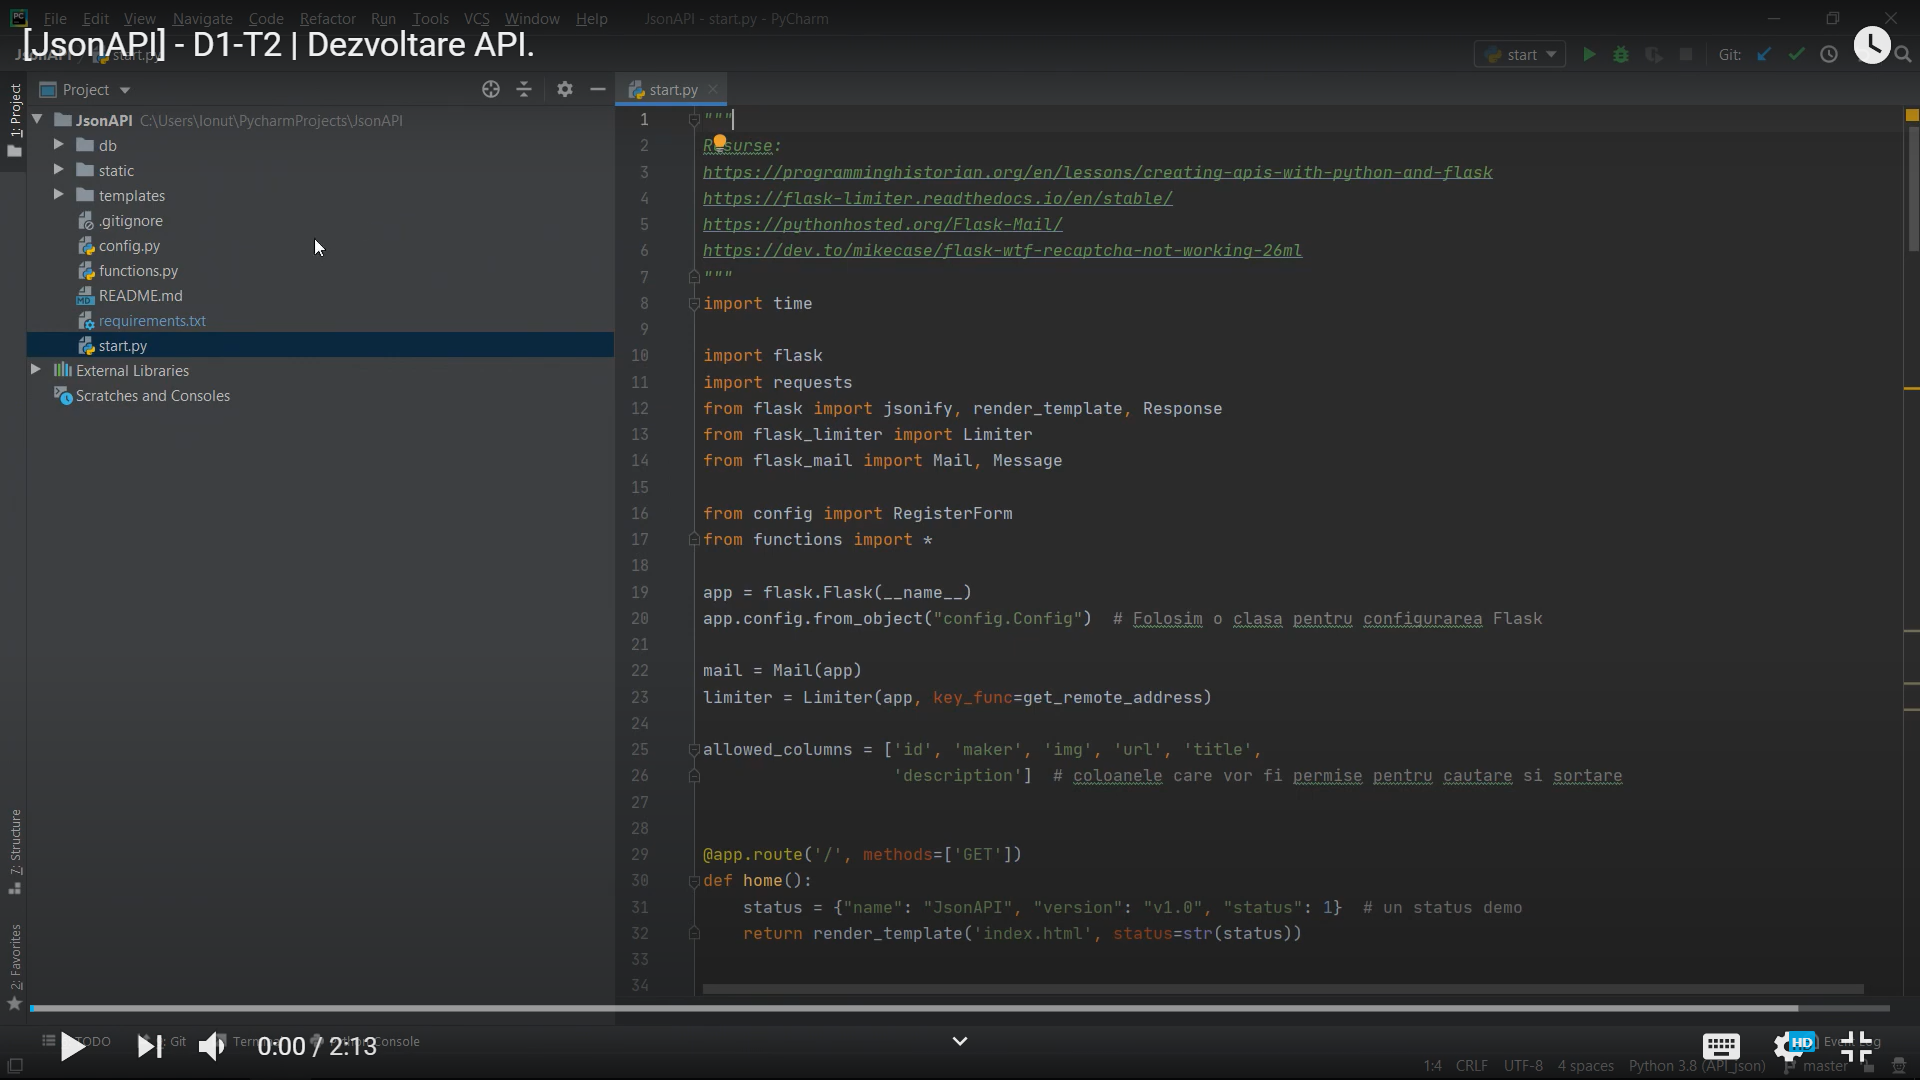Viewport: 1920px width, 1080px height.
Task: Expand the db folder
Action: (59, 145)
